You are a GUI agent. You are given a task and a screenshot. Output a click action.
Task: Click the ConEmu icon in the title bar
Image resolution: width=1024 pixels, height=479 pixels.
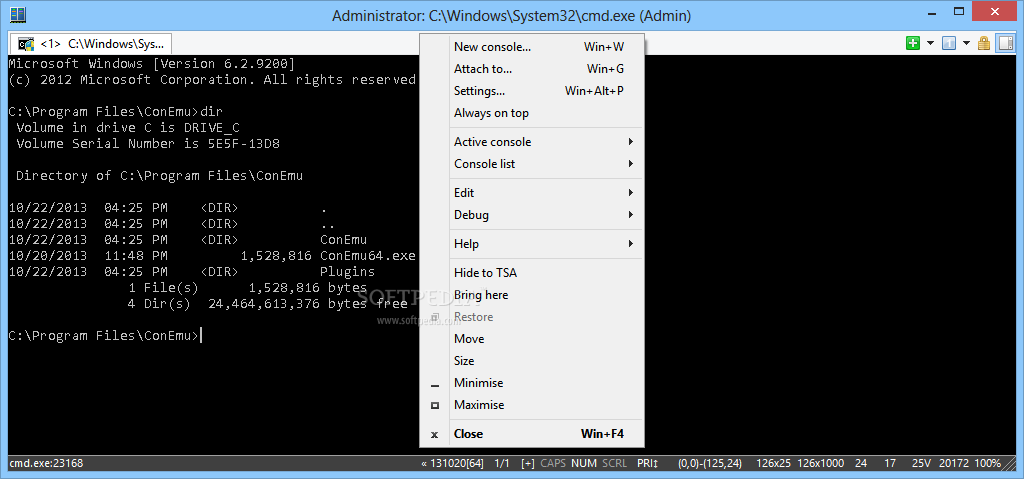[x=18, y=14]
